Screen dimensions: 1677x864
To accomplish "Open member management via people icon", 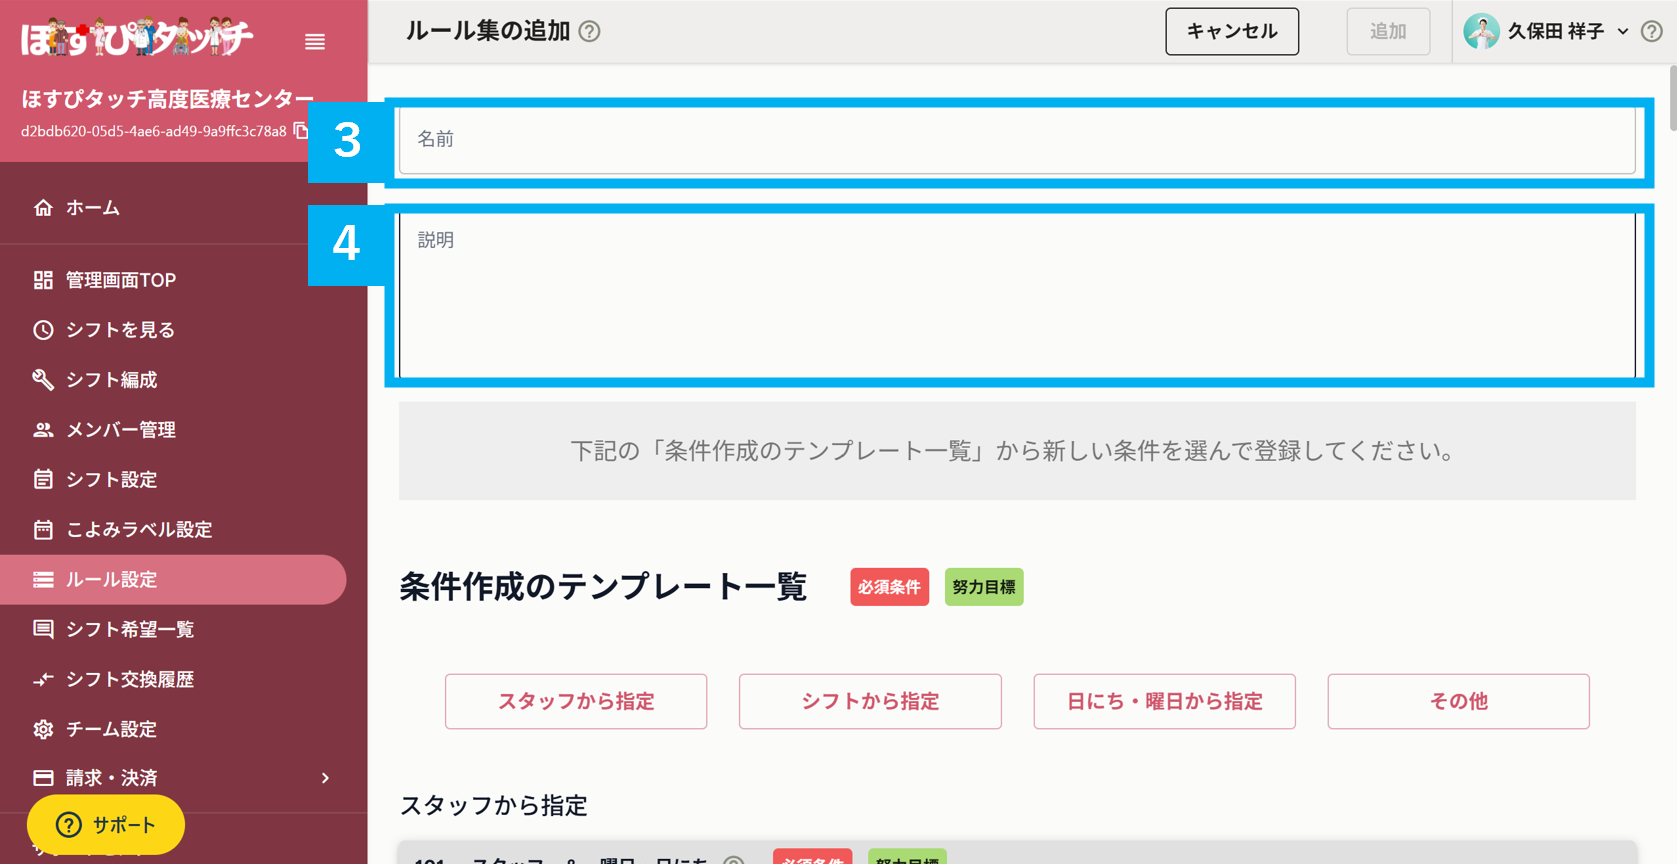I will point(42,429).
